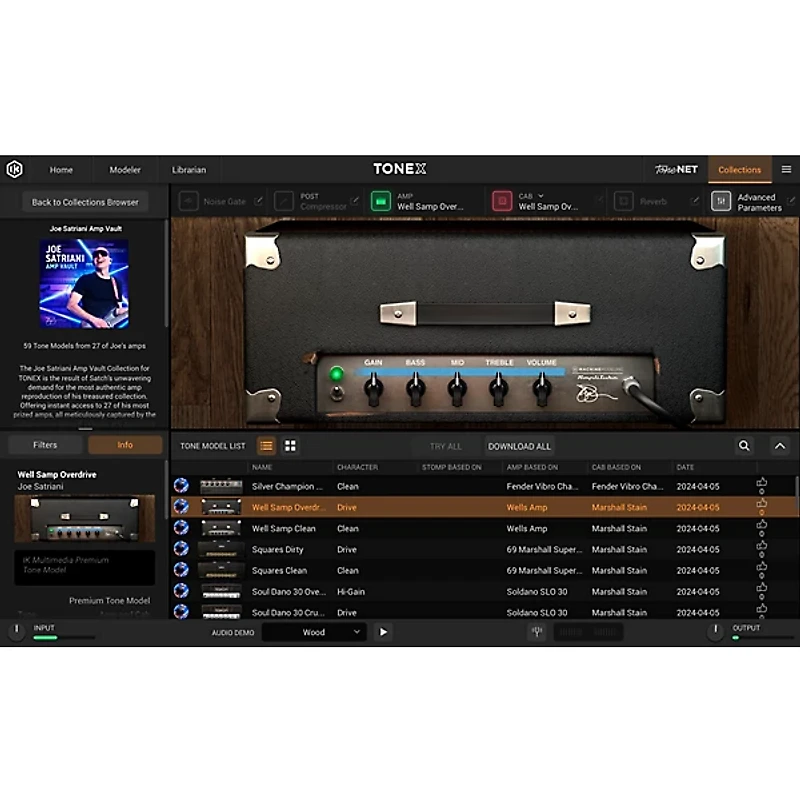Edit Compressor settings pencil icon
800x800 pixels.
(354, 201)
